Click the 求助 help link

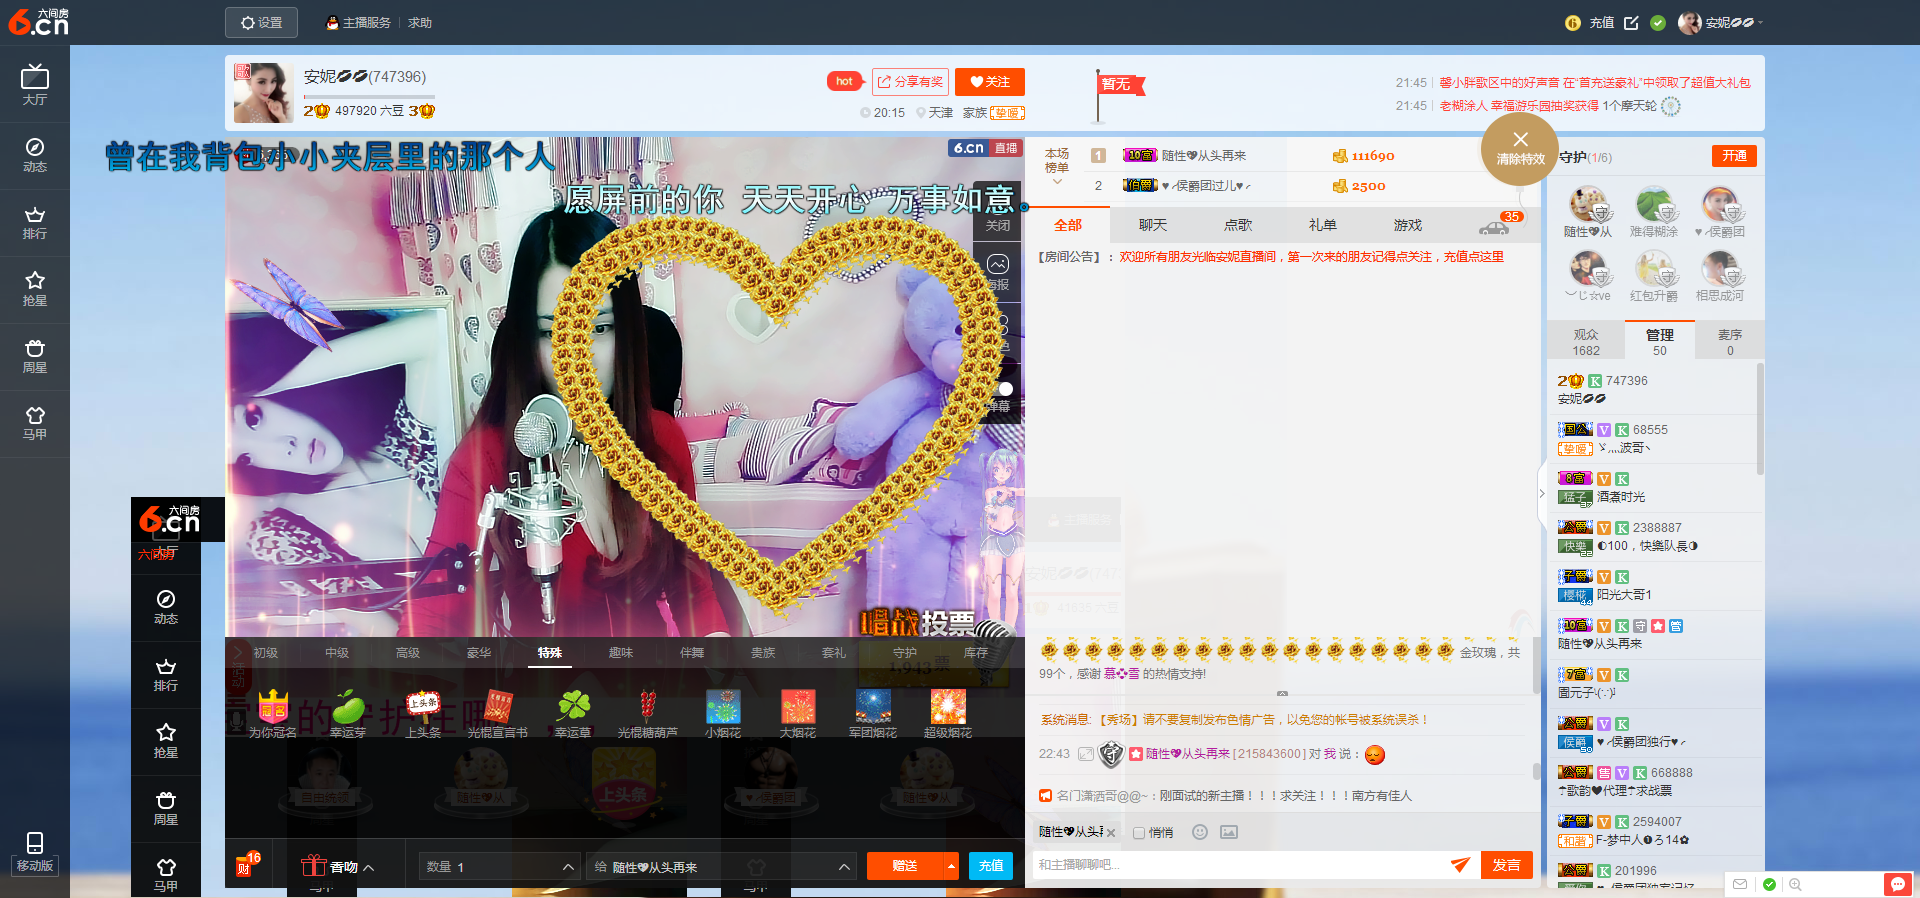[419, 23]
